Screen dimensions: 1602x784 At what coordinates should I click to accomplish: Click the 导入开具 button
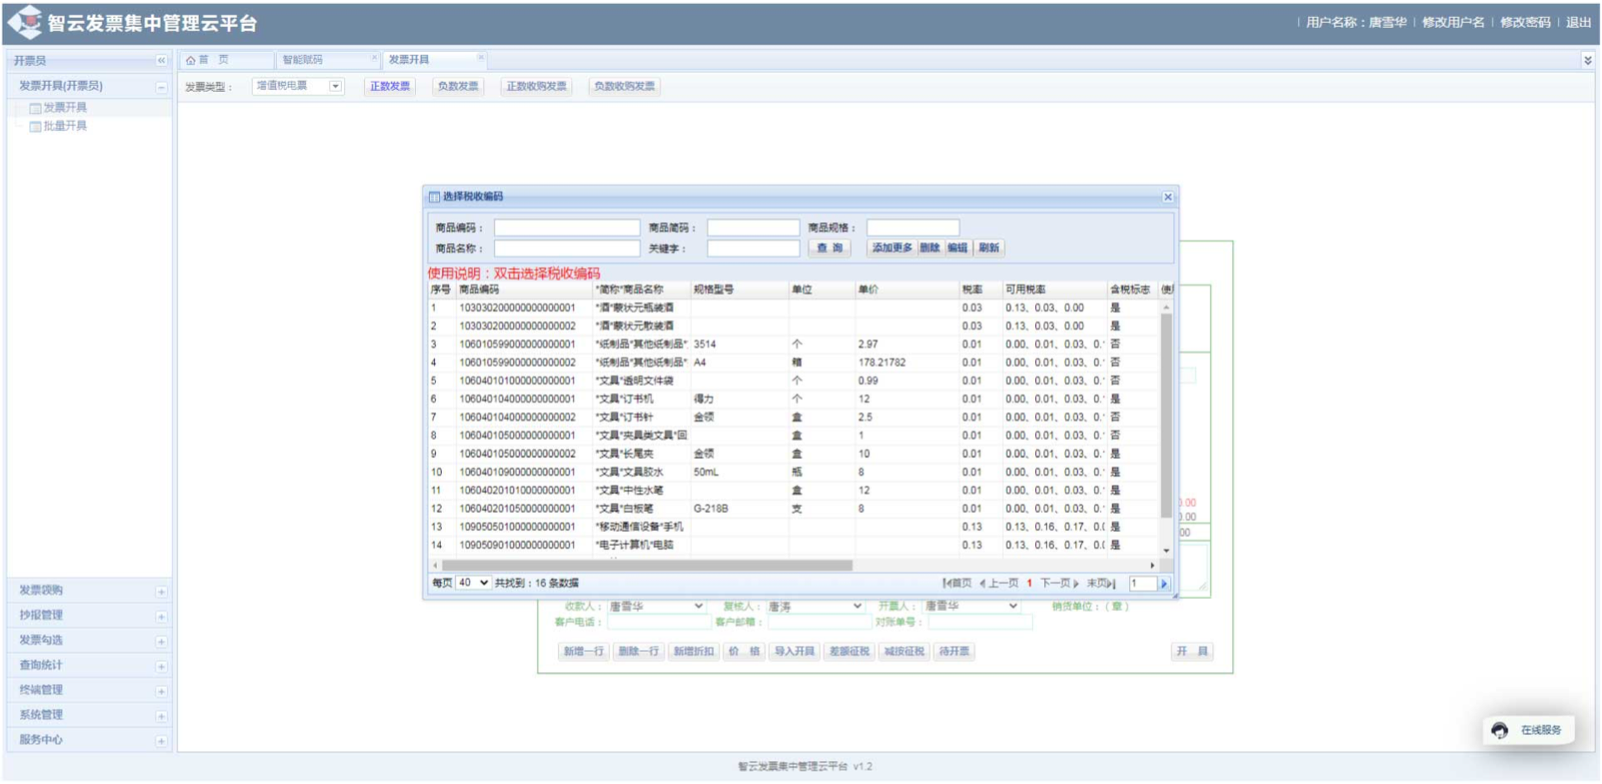coord(795,651)
